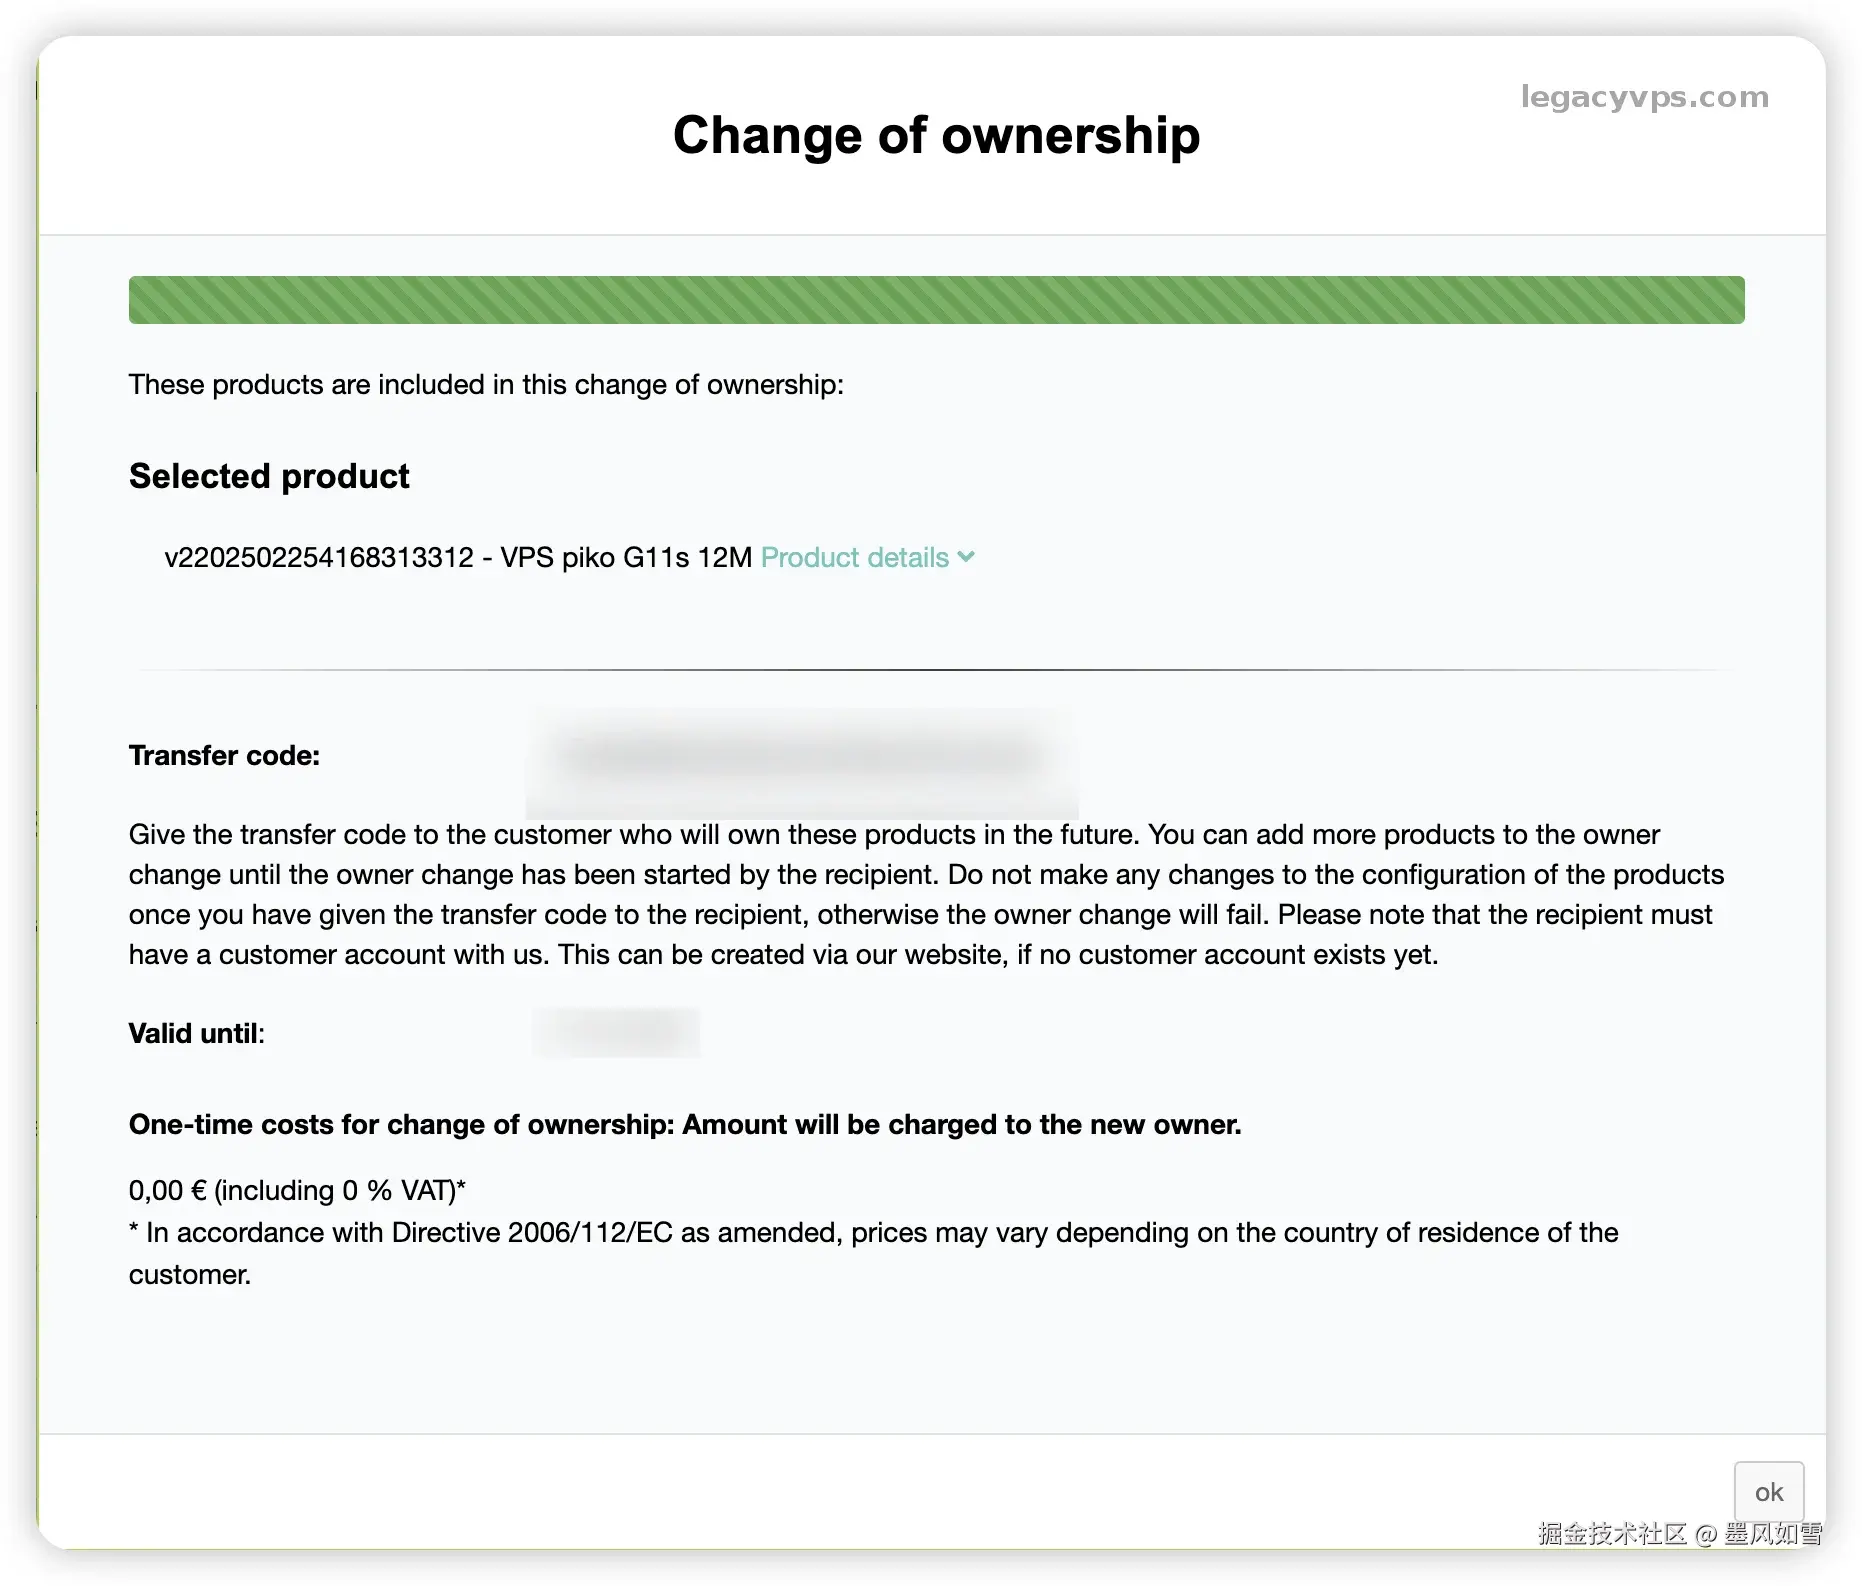
Task: Select the blurred transfer code field
Action: 802,757
